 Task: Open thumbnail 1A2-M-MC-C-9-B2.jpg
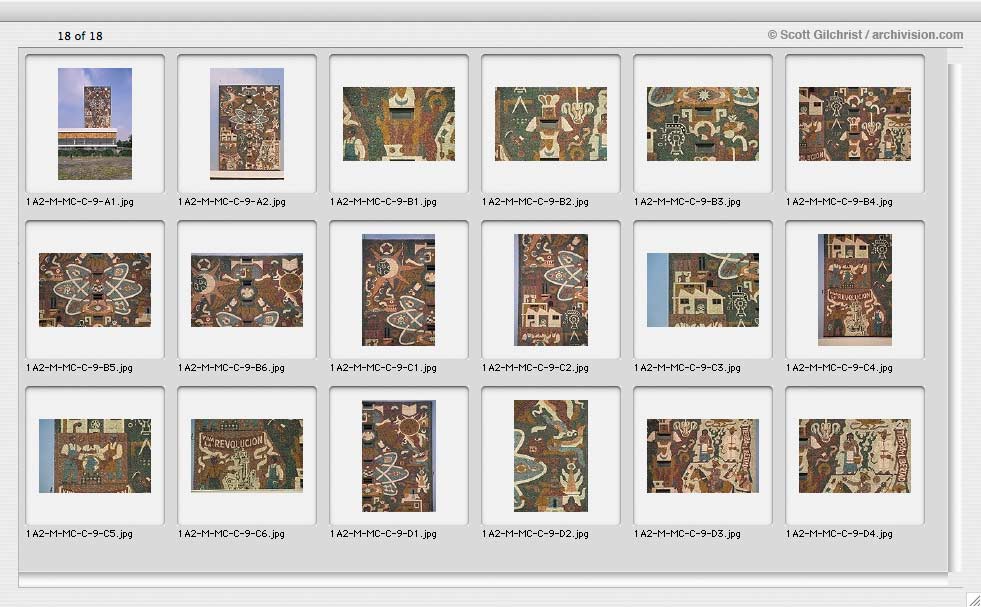tap(551, 124)
